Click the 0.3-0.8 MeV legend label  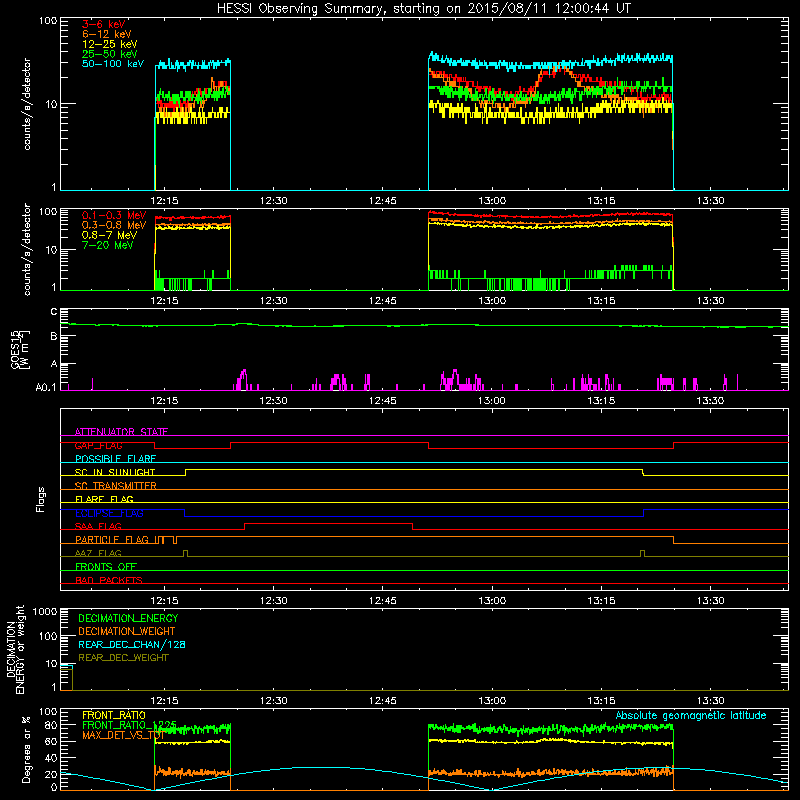click(114, 225)
